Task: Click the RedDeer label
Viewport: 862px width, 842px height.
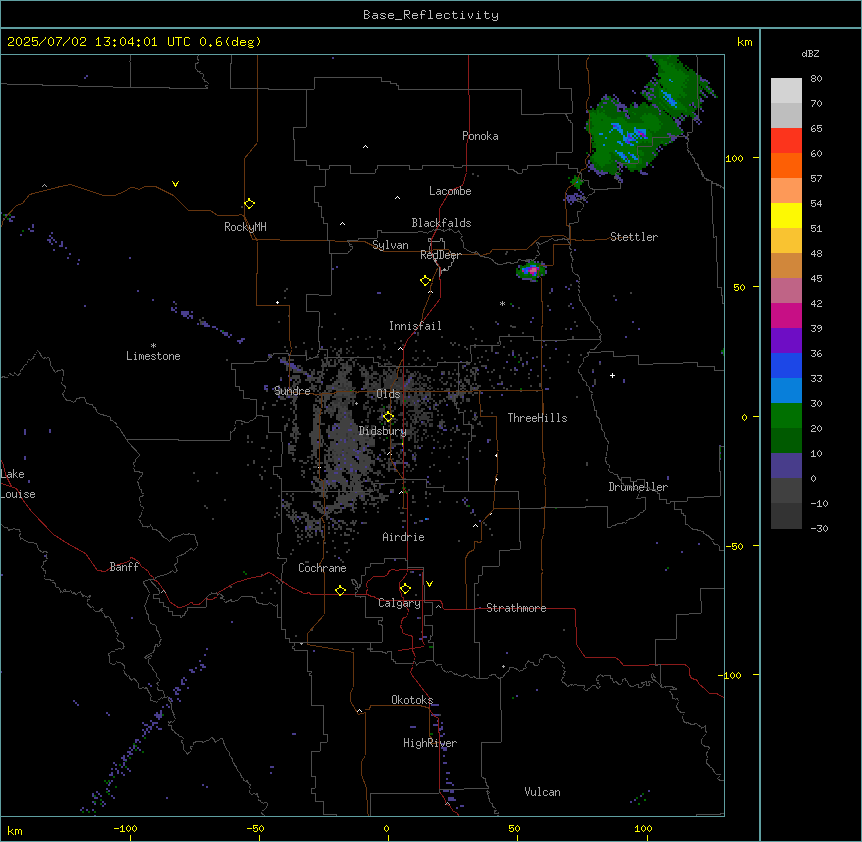Action: (x=440, y=255)
